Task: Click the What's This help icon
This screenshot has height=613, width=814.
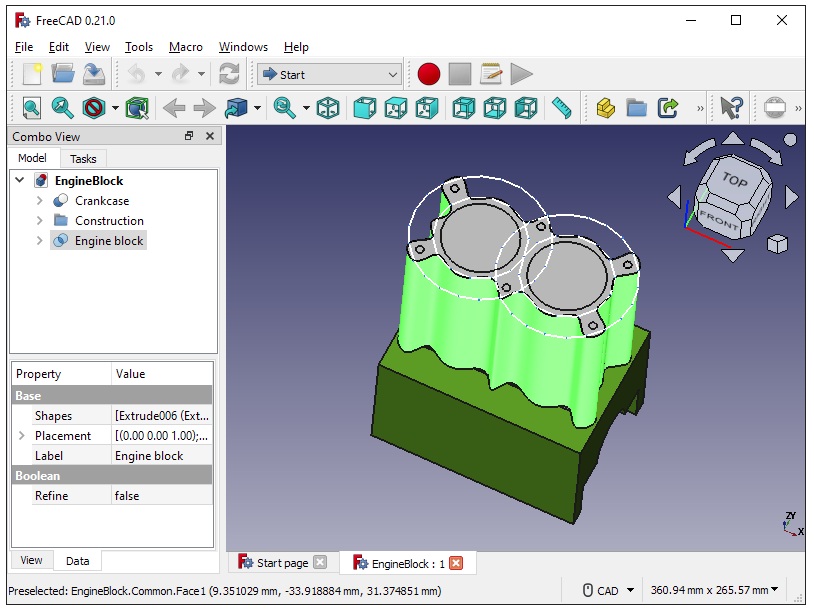Action: (x=732, y=108)
